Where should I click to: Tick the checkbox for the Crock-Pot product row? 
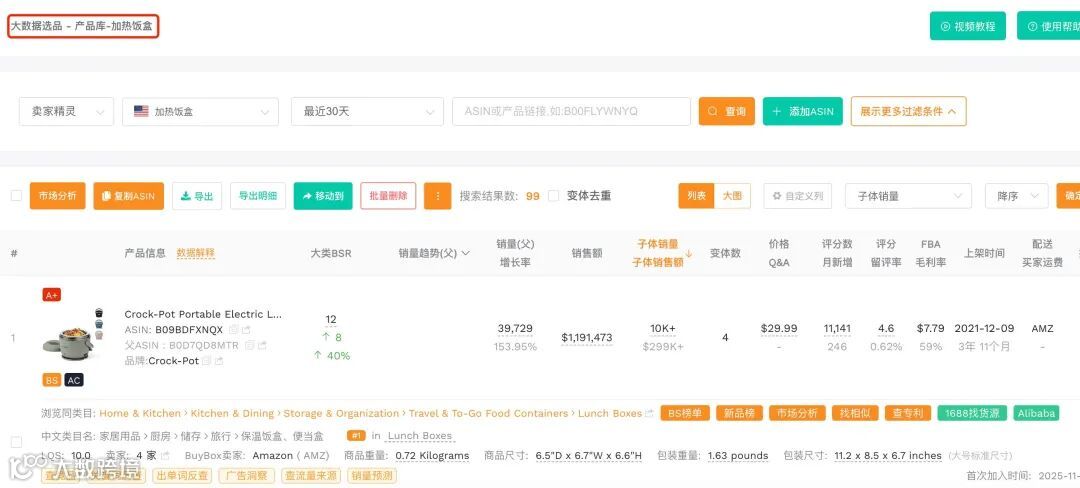(x=17, y=441)
